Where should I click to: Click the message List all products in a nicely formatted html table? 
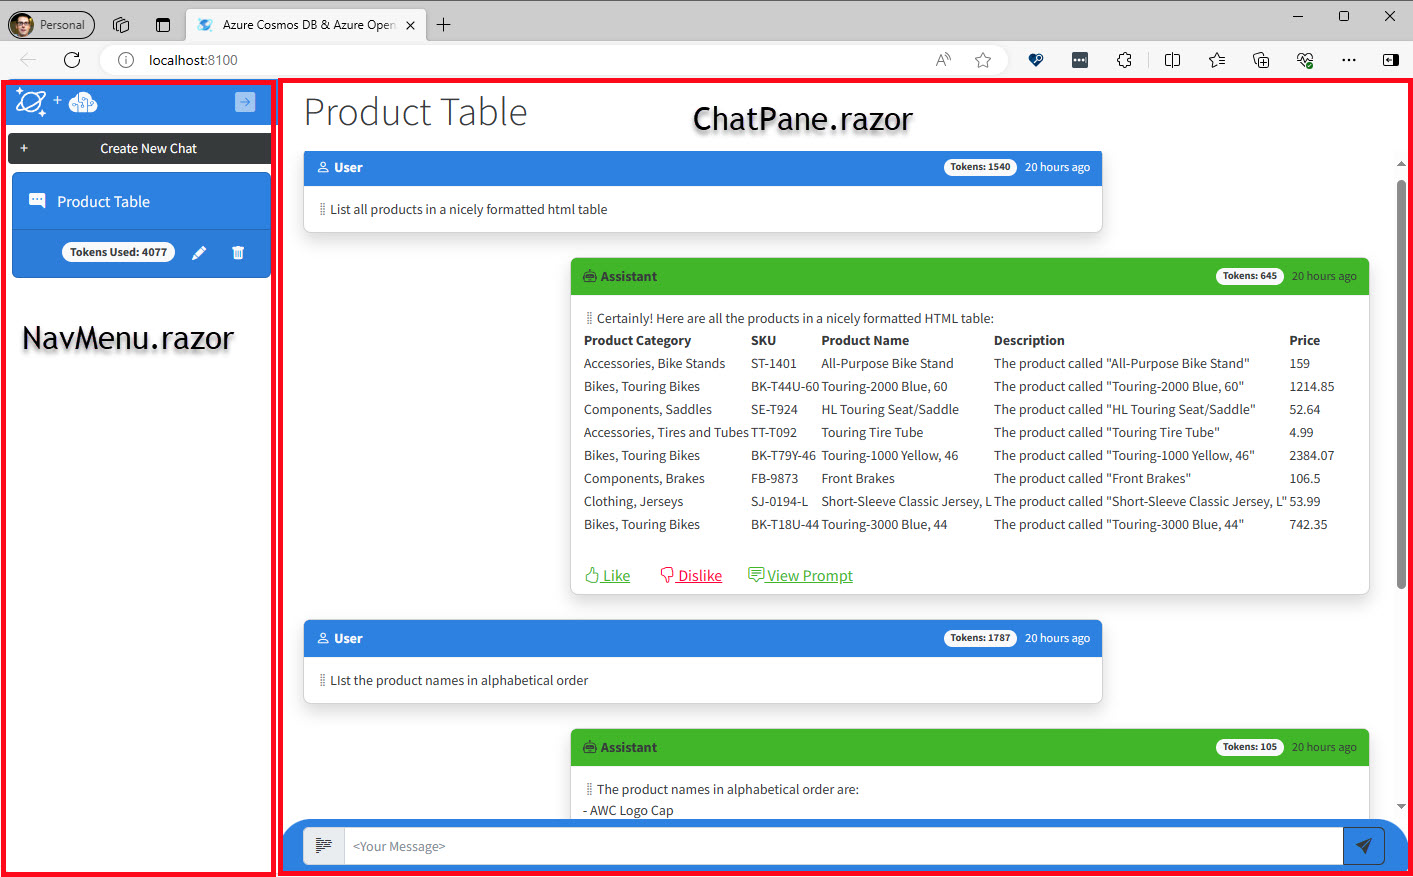click(x=469, y=209)
